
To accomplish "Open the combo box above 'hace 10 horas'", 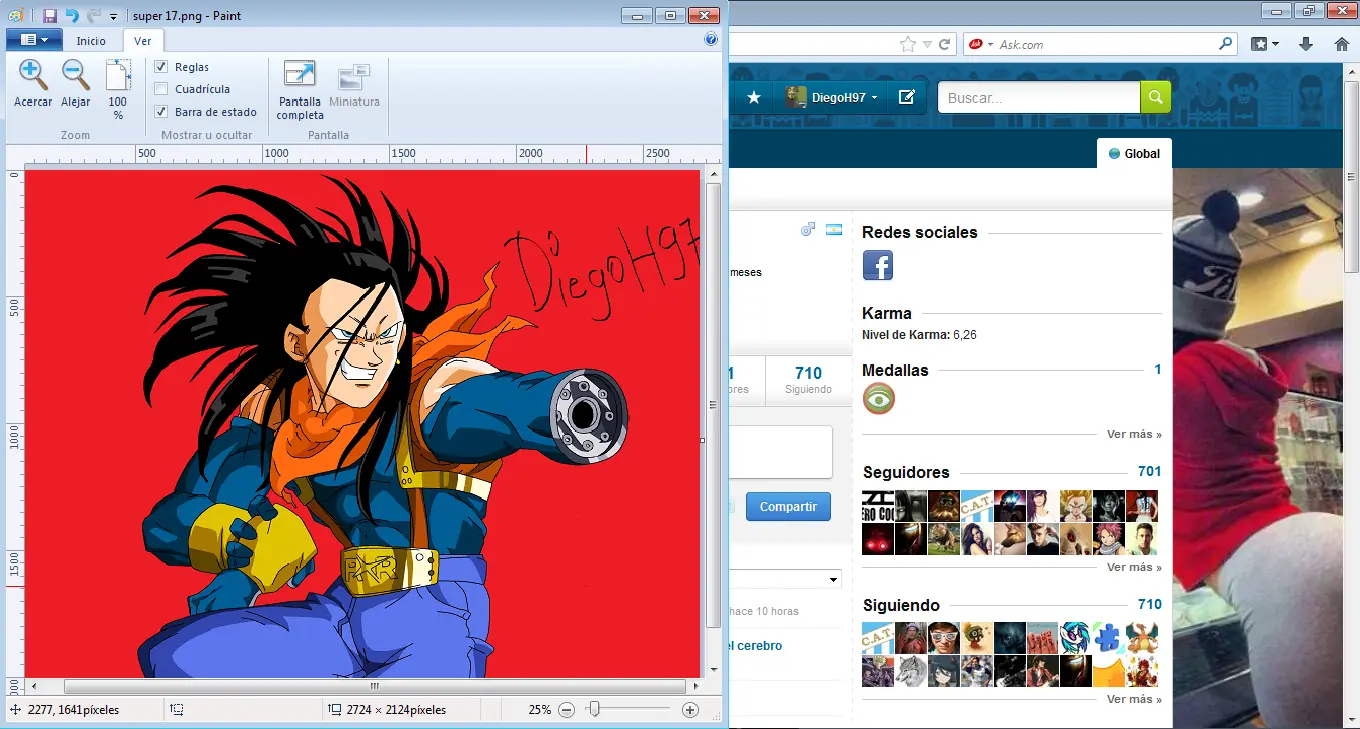I will [x=786, y=580].
